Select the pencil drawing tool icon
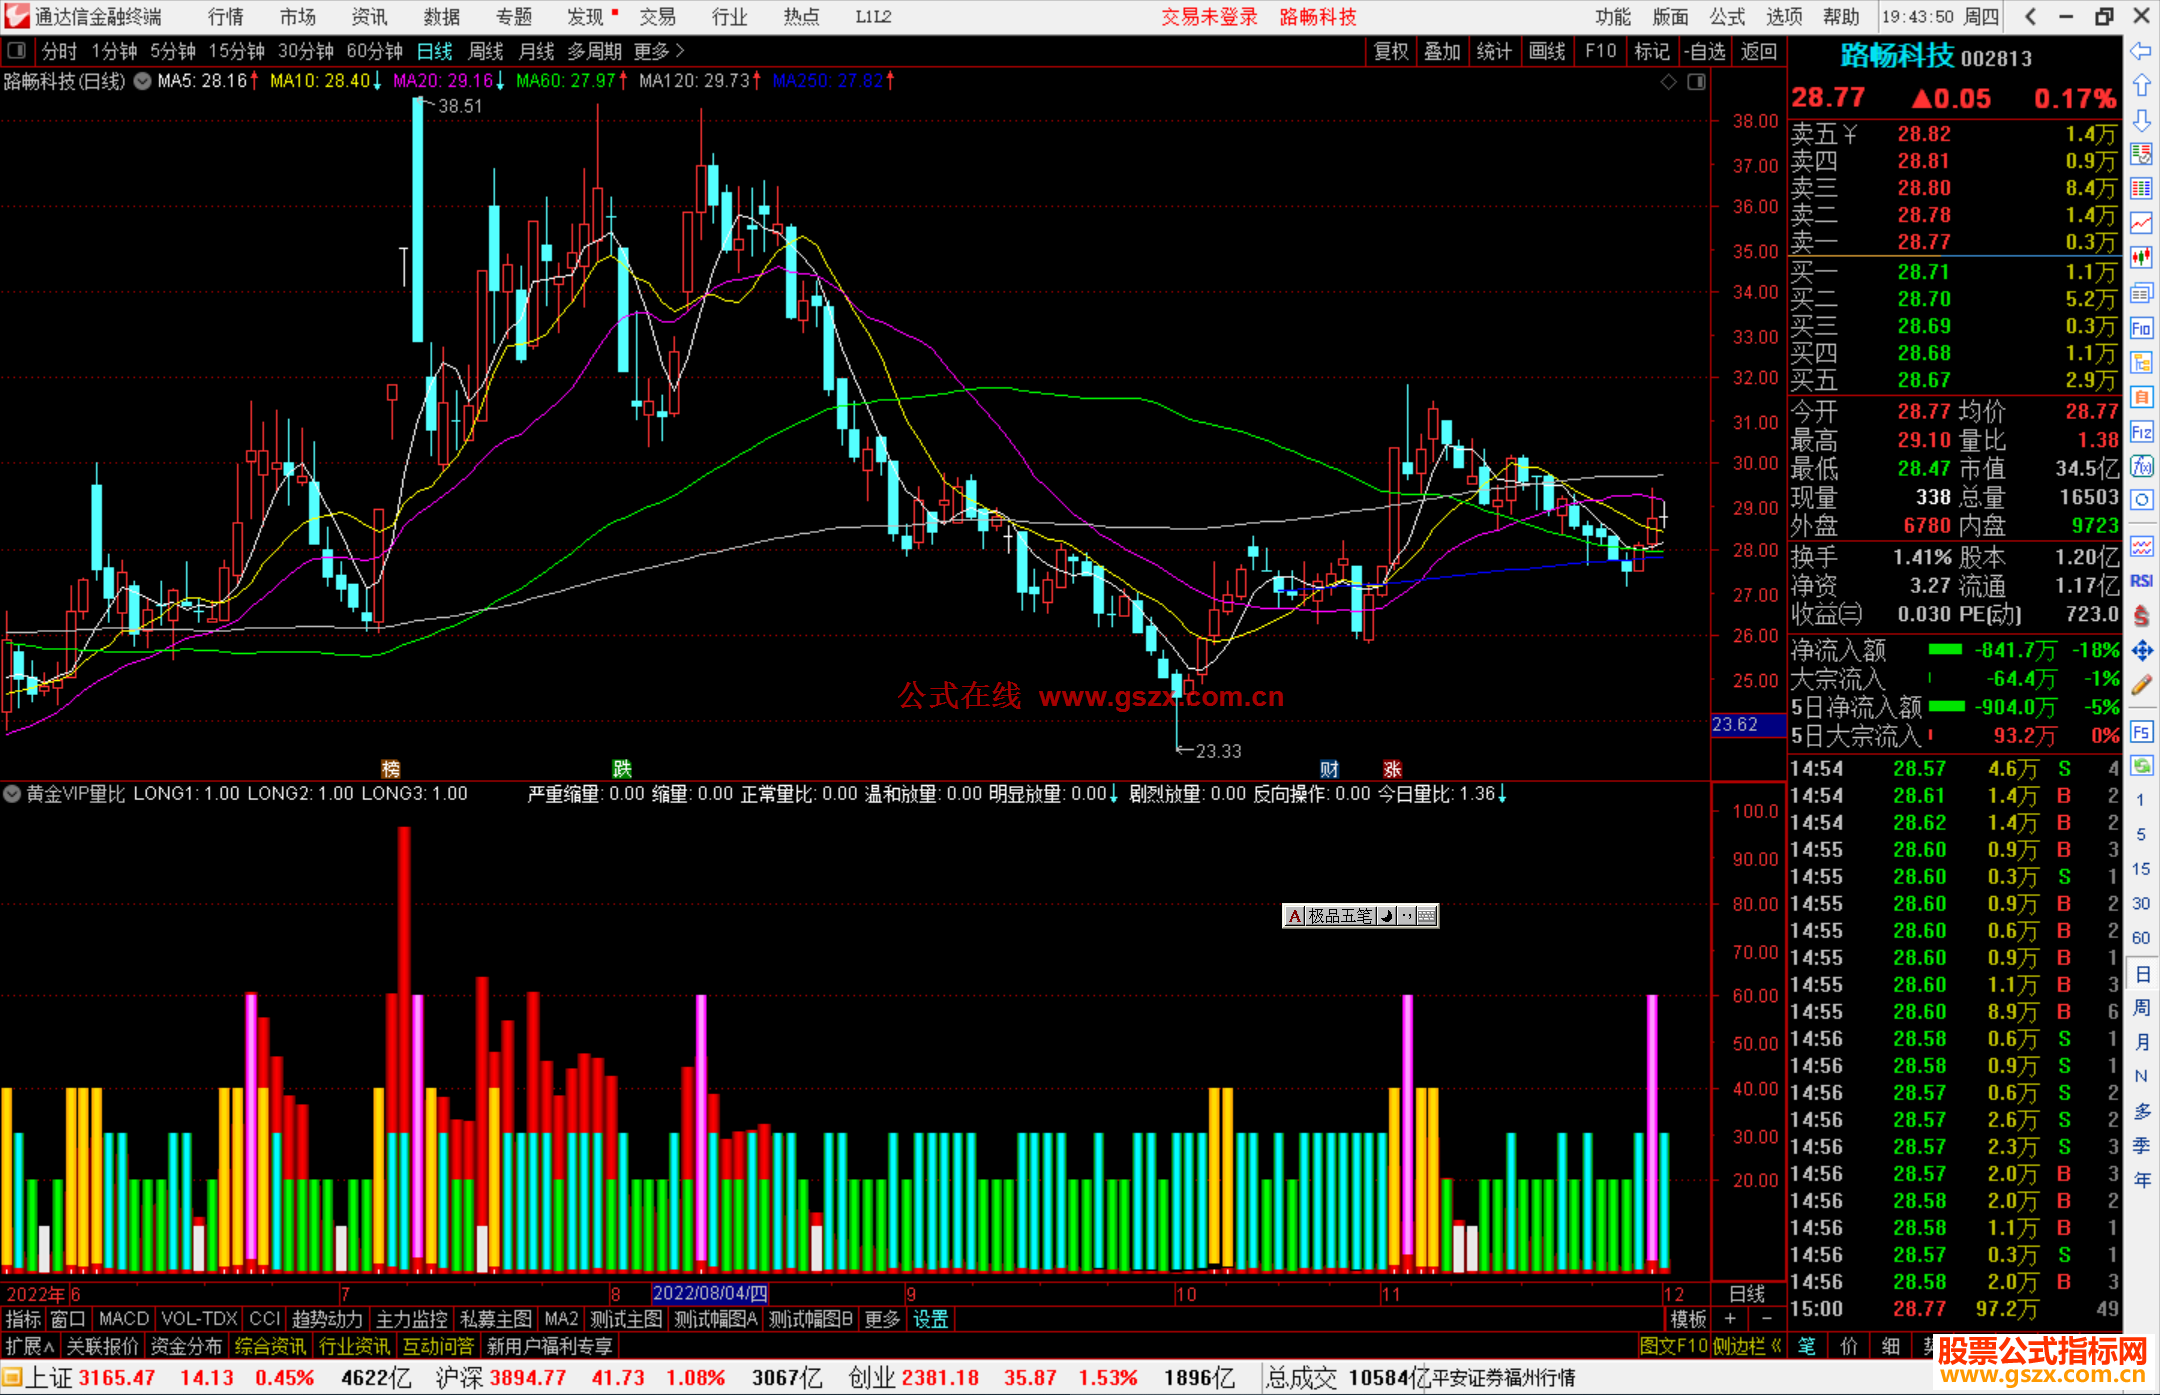This screenshot has width=2160, height=1395. click(2141, 686)
